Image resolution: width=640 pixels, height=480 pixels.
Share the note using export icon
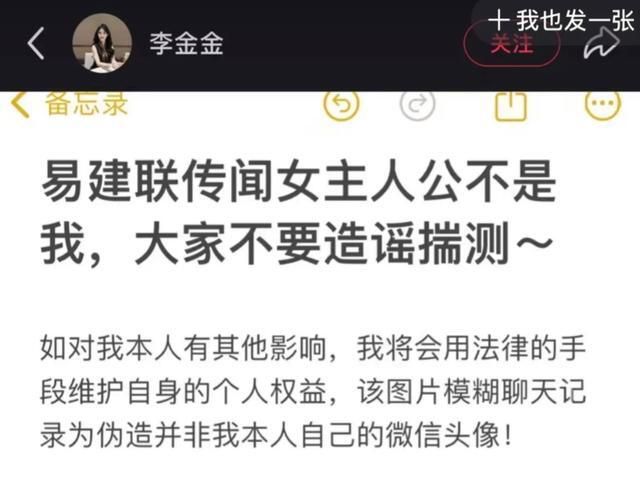[x=510, y=106]
